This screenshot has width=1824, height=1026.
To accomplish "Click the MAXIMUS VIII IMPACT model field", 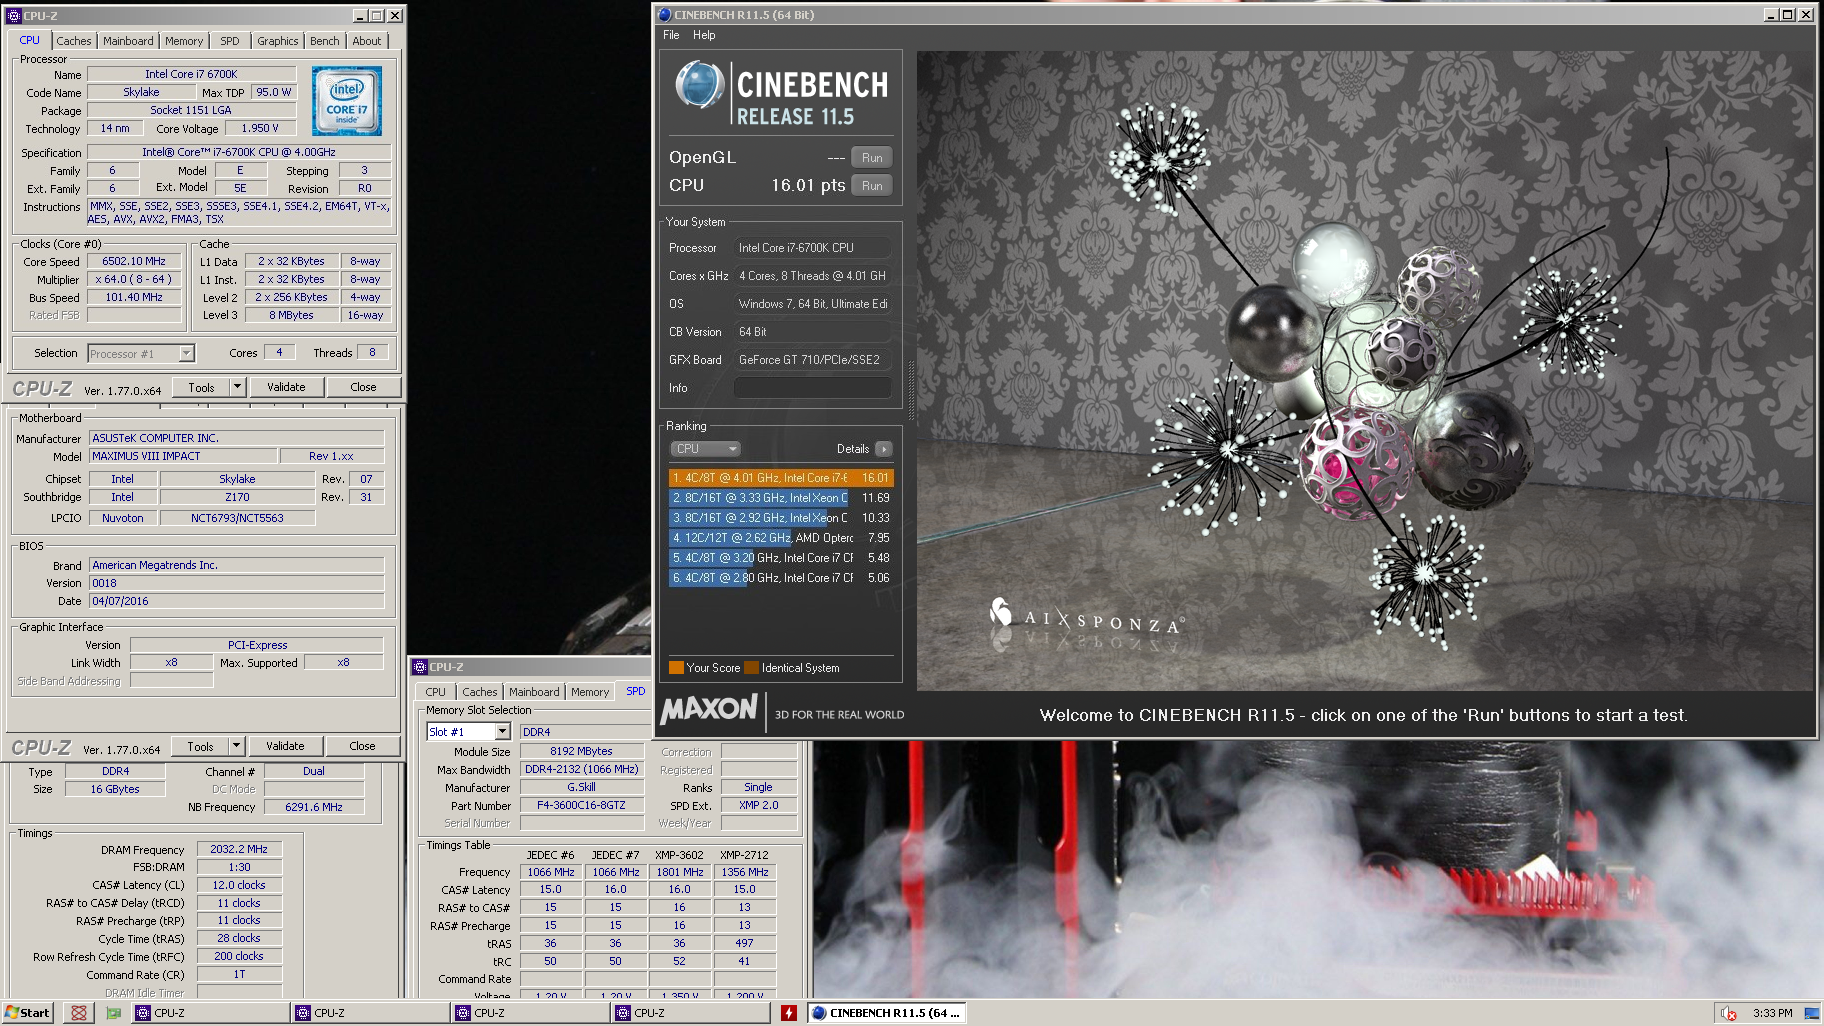I will 183,456.
